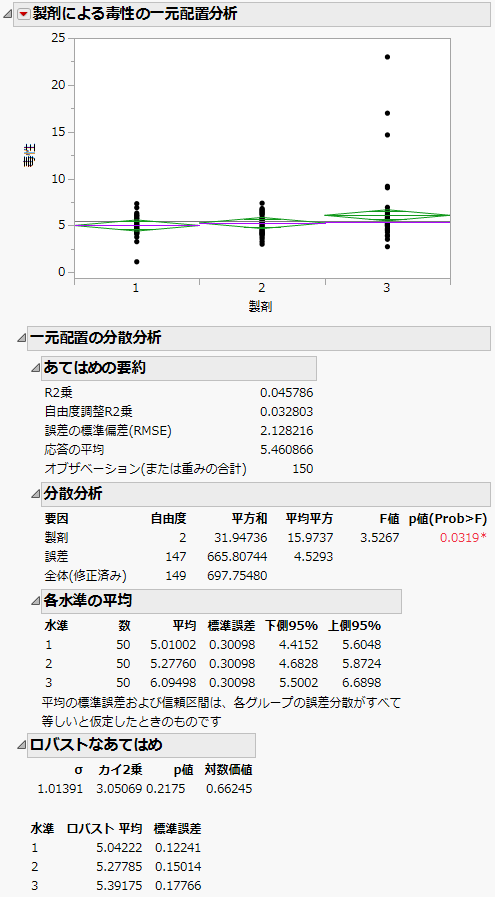Click the robust mean 5.04222

tap(120, 847)
